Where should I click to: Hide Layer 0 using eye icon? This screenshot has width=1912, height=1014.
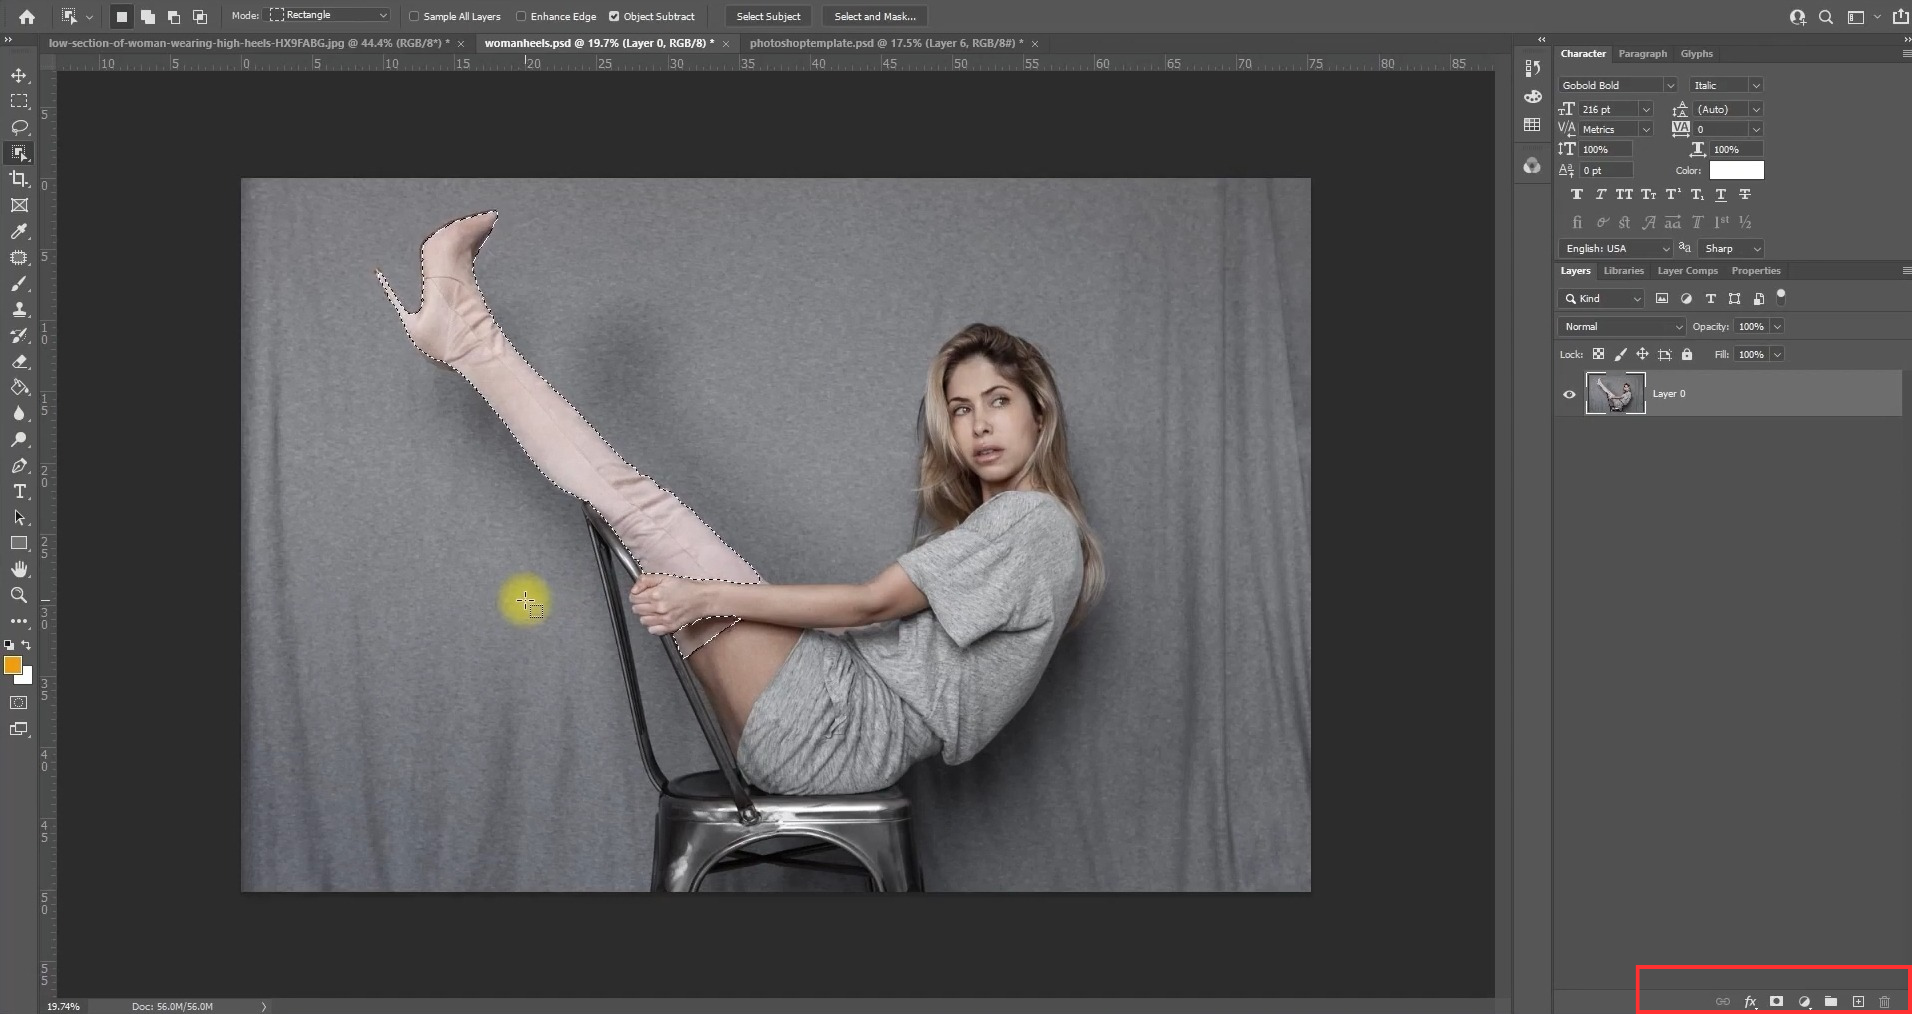click(x=1569, y=394)
